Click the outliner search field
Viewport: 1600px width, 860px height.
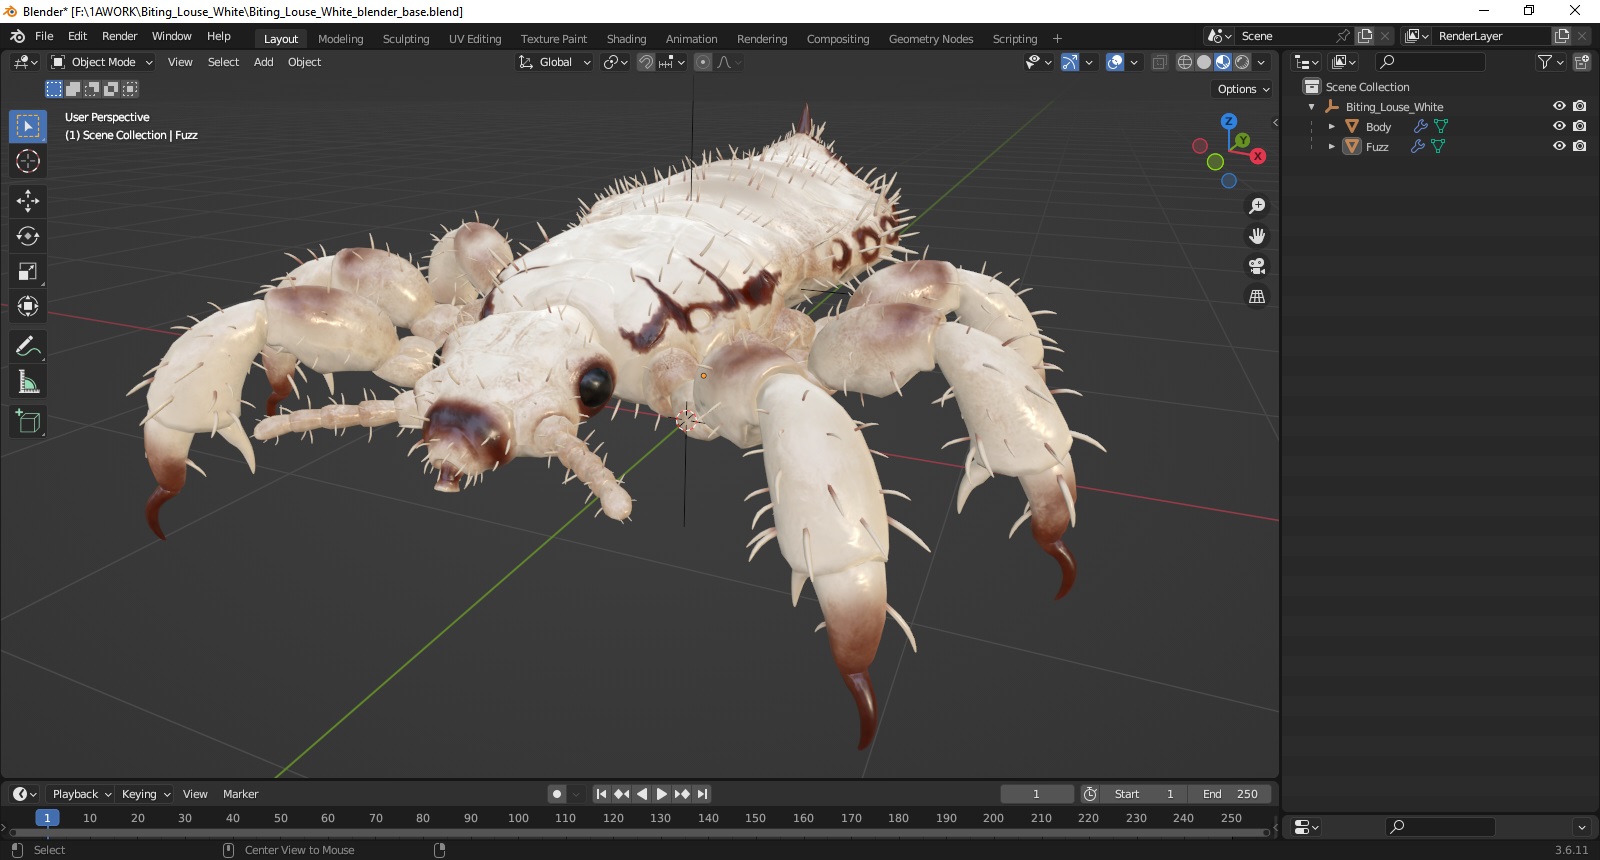[x=1430, y=62]
